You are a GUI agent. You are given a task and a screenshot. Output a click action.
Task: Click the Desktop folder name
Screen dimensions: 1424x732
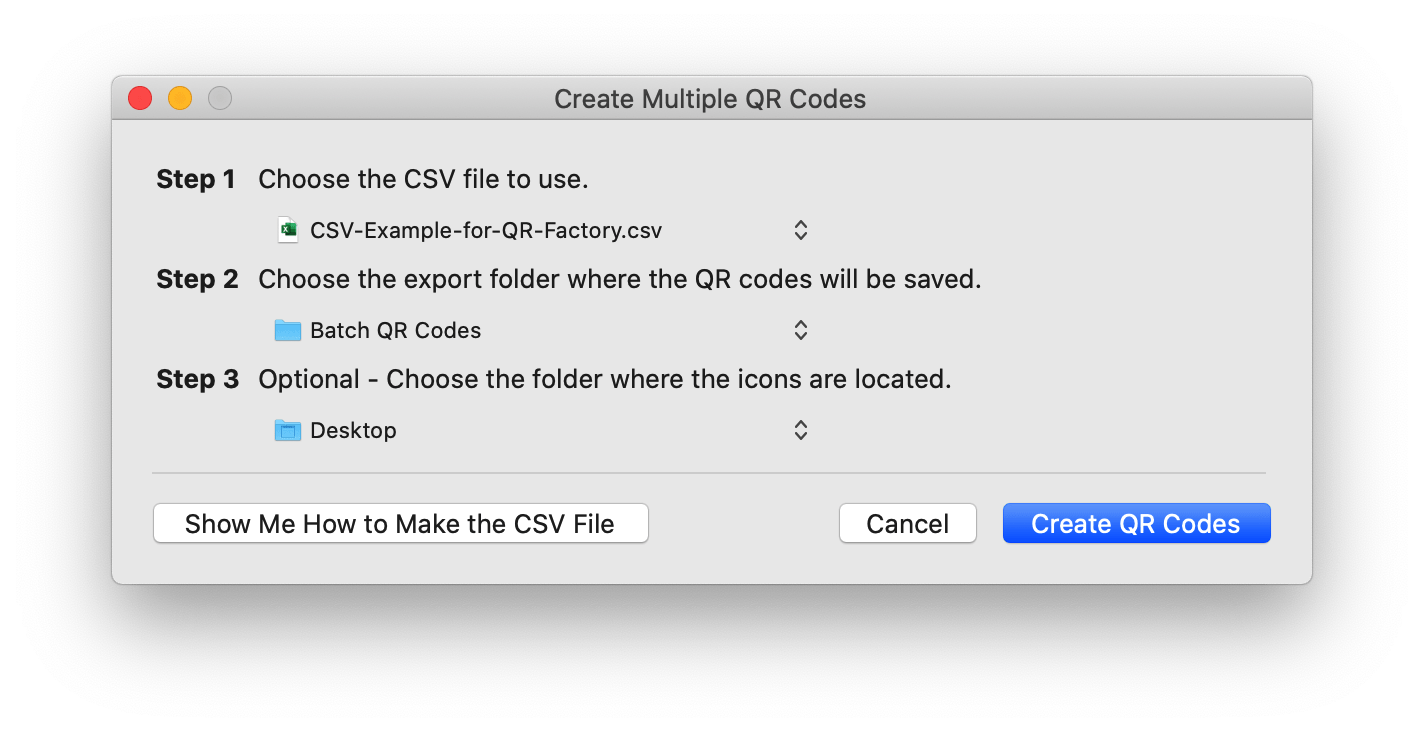[x=353, y=431]
